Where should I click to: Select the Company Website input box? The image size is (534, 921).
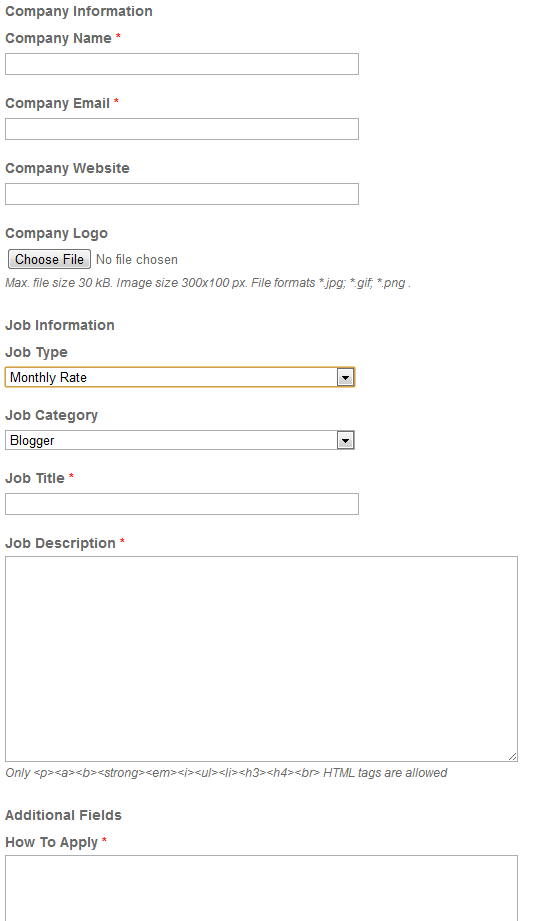pyautogui.click(x=182, y=194)
